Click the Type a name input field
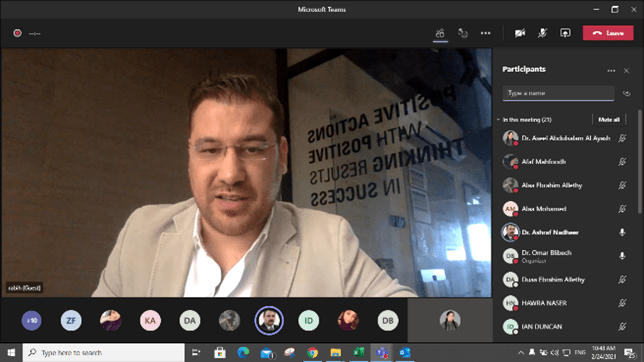644x362 pixels. coord(558,93)
